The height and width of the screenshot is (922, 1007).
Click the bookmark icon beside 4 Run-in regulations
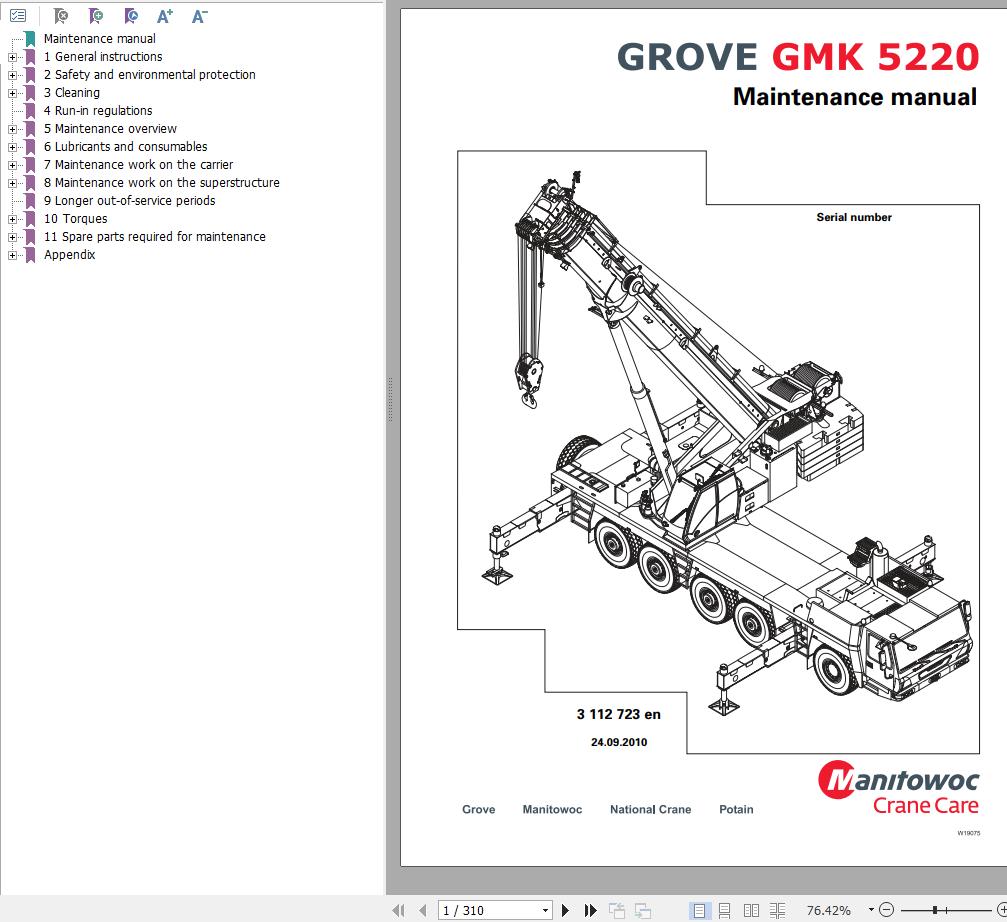pos(30,111)
